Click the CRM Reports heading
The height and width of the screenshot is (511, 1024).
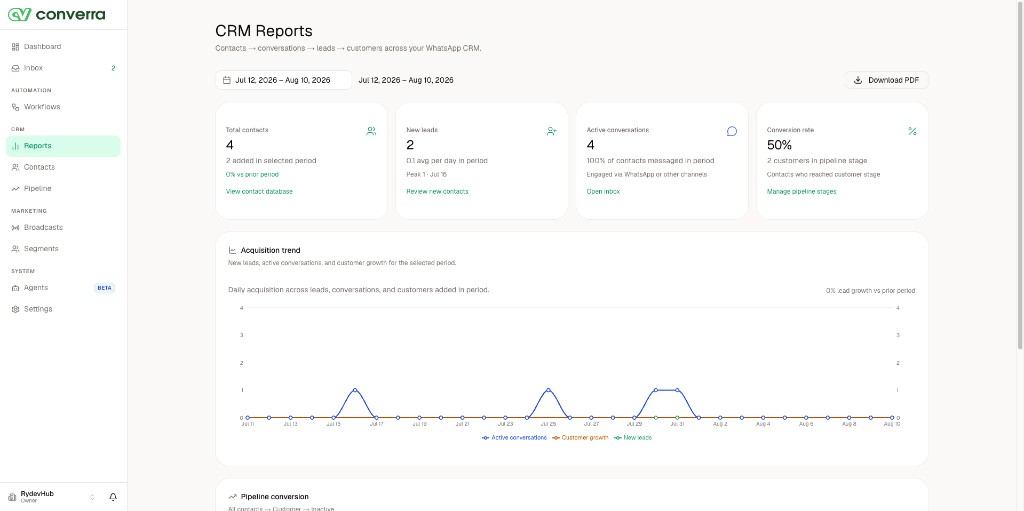pos(264,31)
